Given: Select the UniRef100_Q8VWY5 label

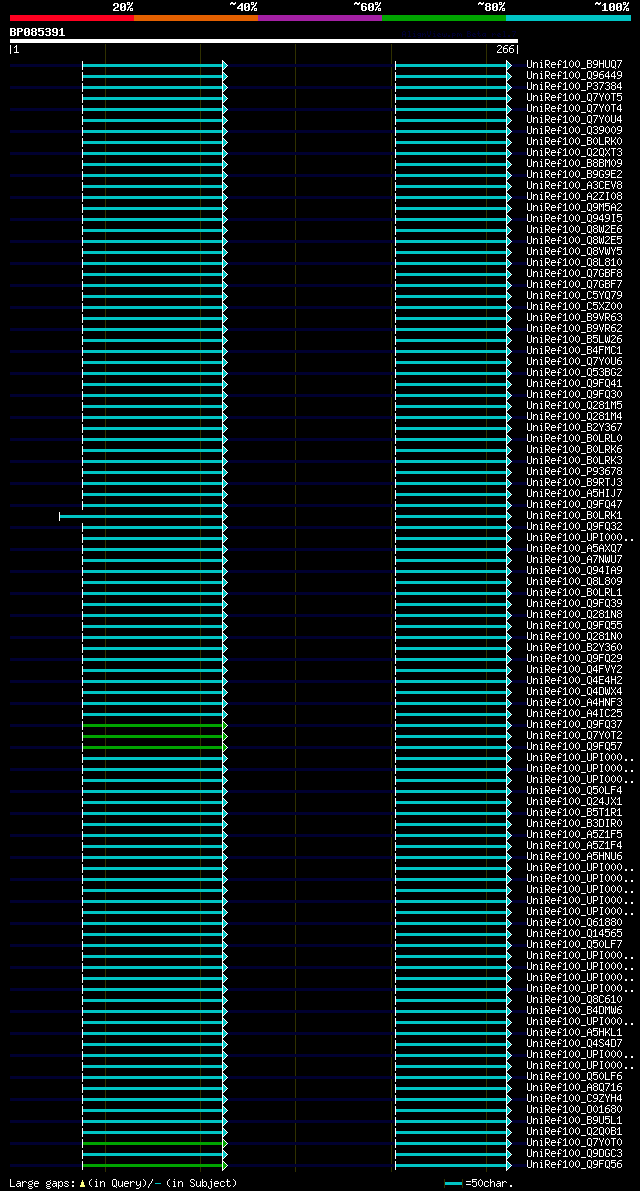Looking at the screenshot, I should [x=574, y=251].
